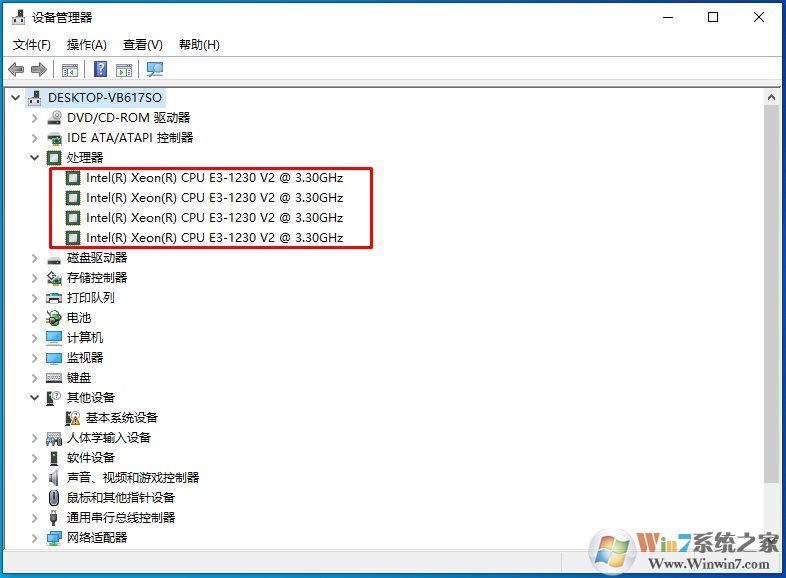Click the 计算机 monitor icon
Viewport: 786px width, 578px height.
coord(54,338)
